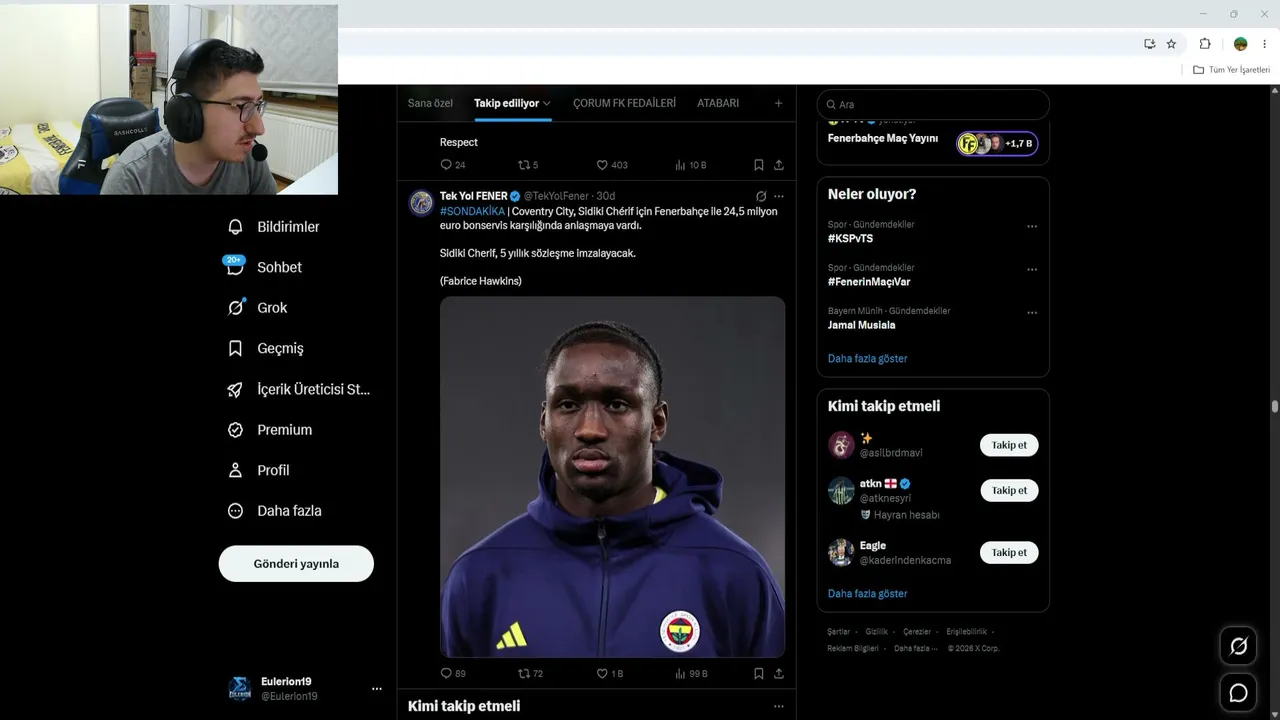
Task: Open the #KSPvTS trending topic
Action: pyautogui.click(x=850, y=239)
